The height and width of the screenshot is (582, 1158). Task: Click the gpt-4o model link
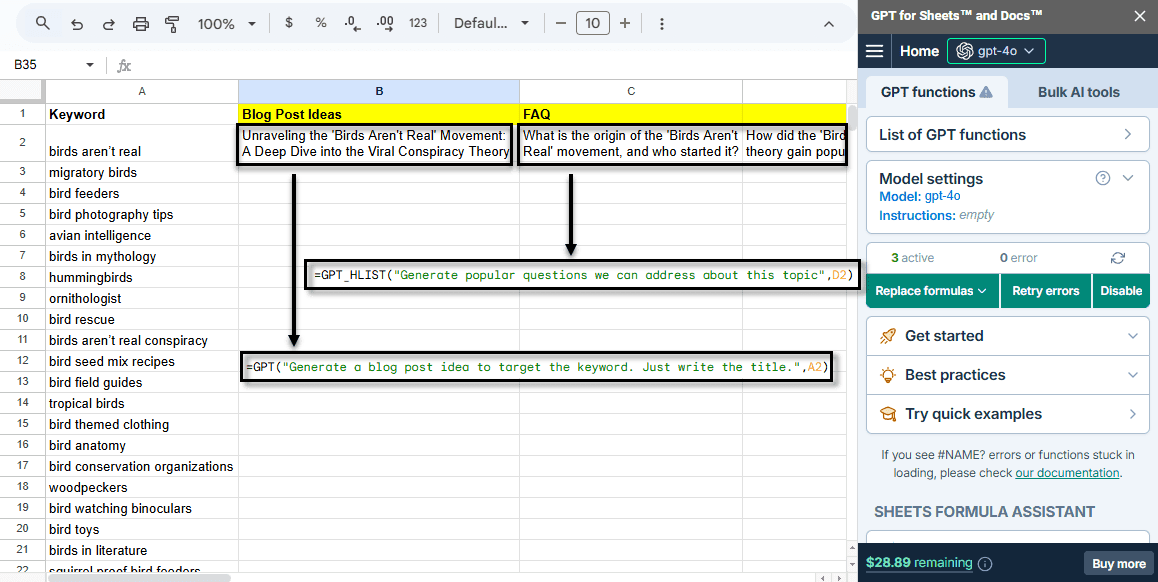[942, 196]
